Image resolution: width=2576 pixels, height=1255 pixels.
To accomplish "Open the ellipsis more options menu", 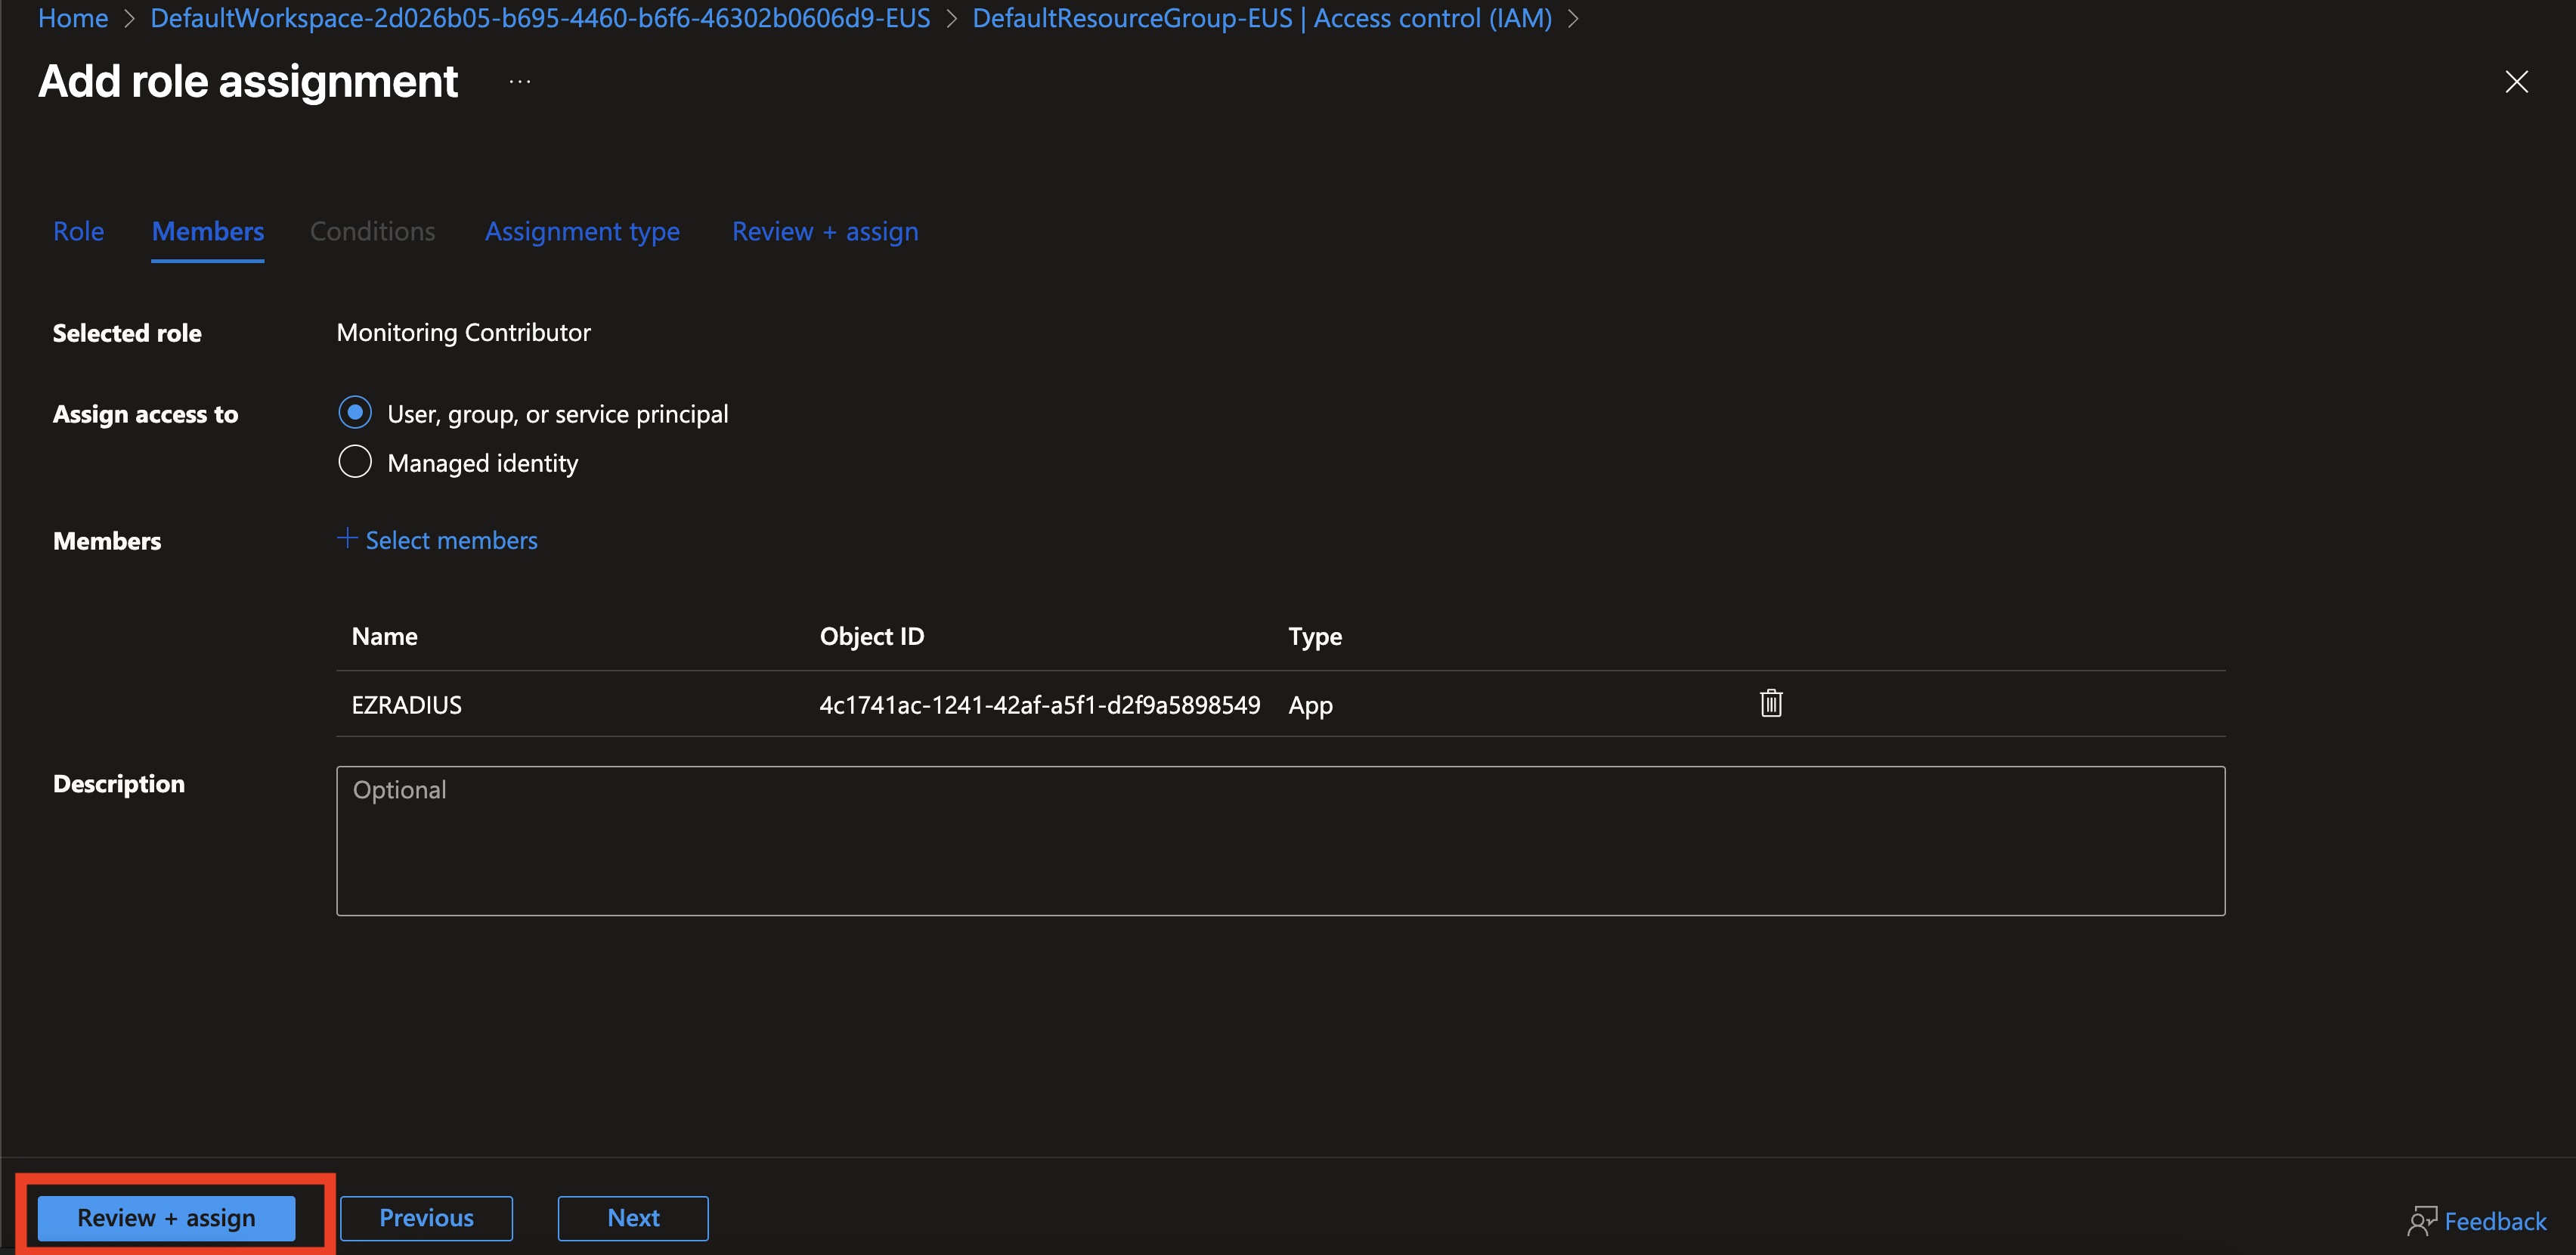I will 520,82.
